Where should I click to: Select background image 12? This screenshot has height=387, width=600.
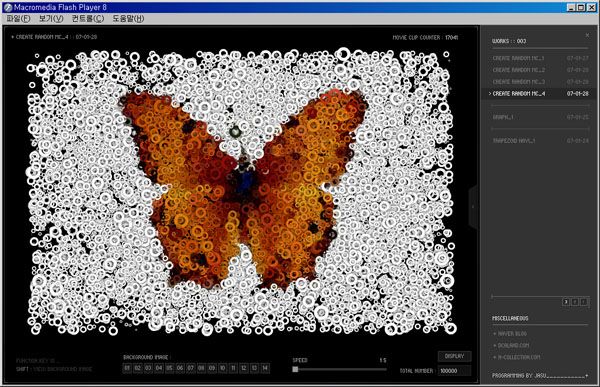tap(244, 368)
